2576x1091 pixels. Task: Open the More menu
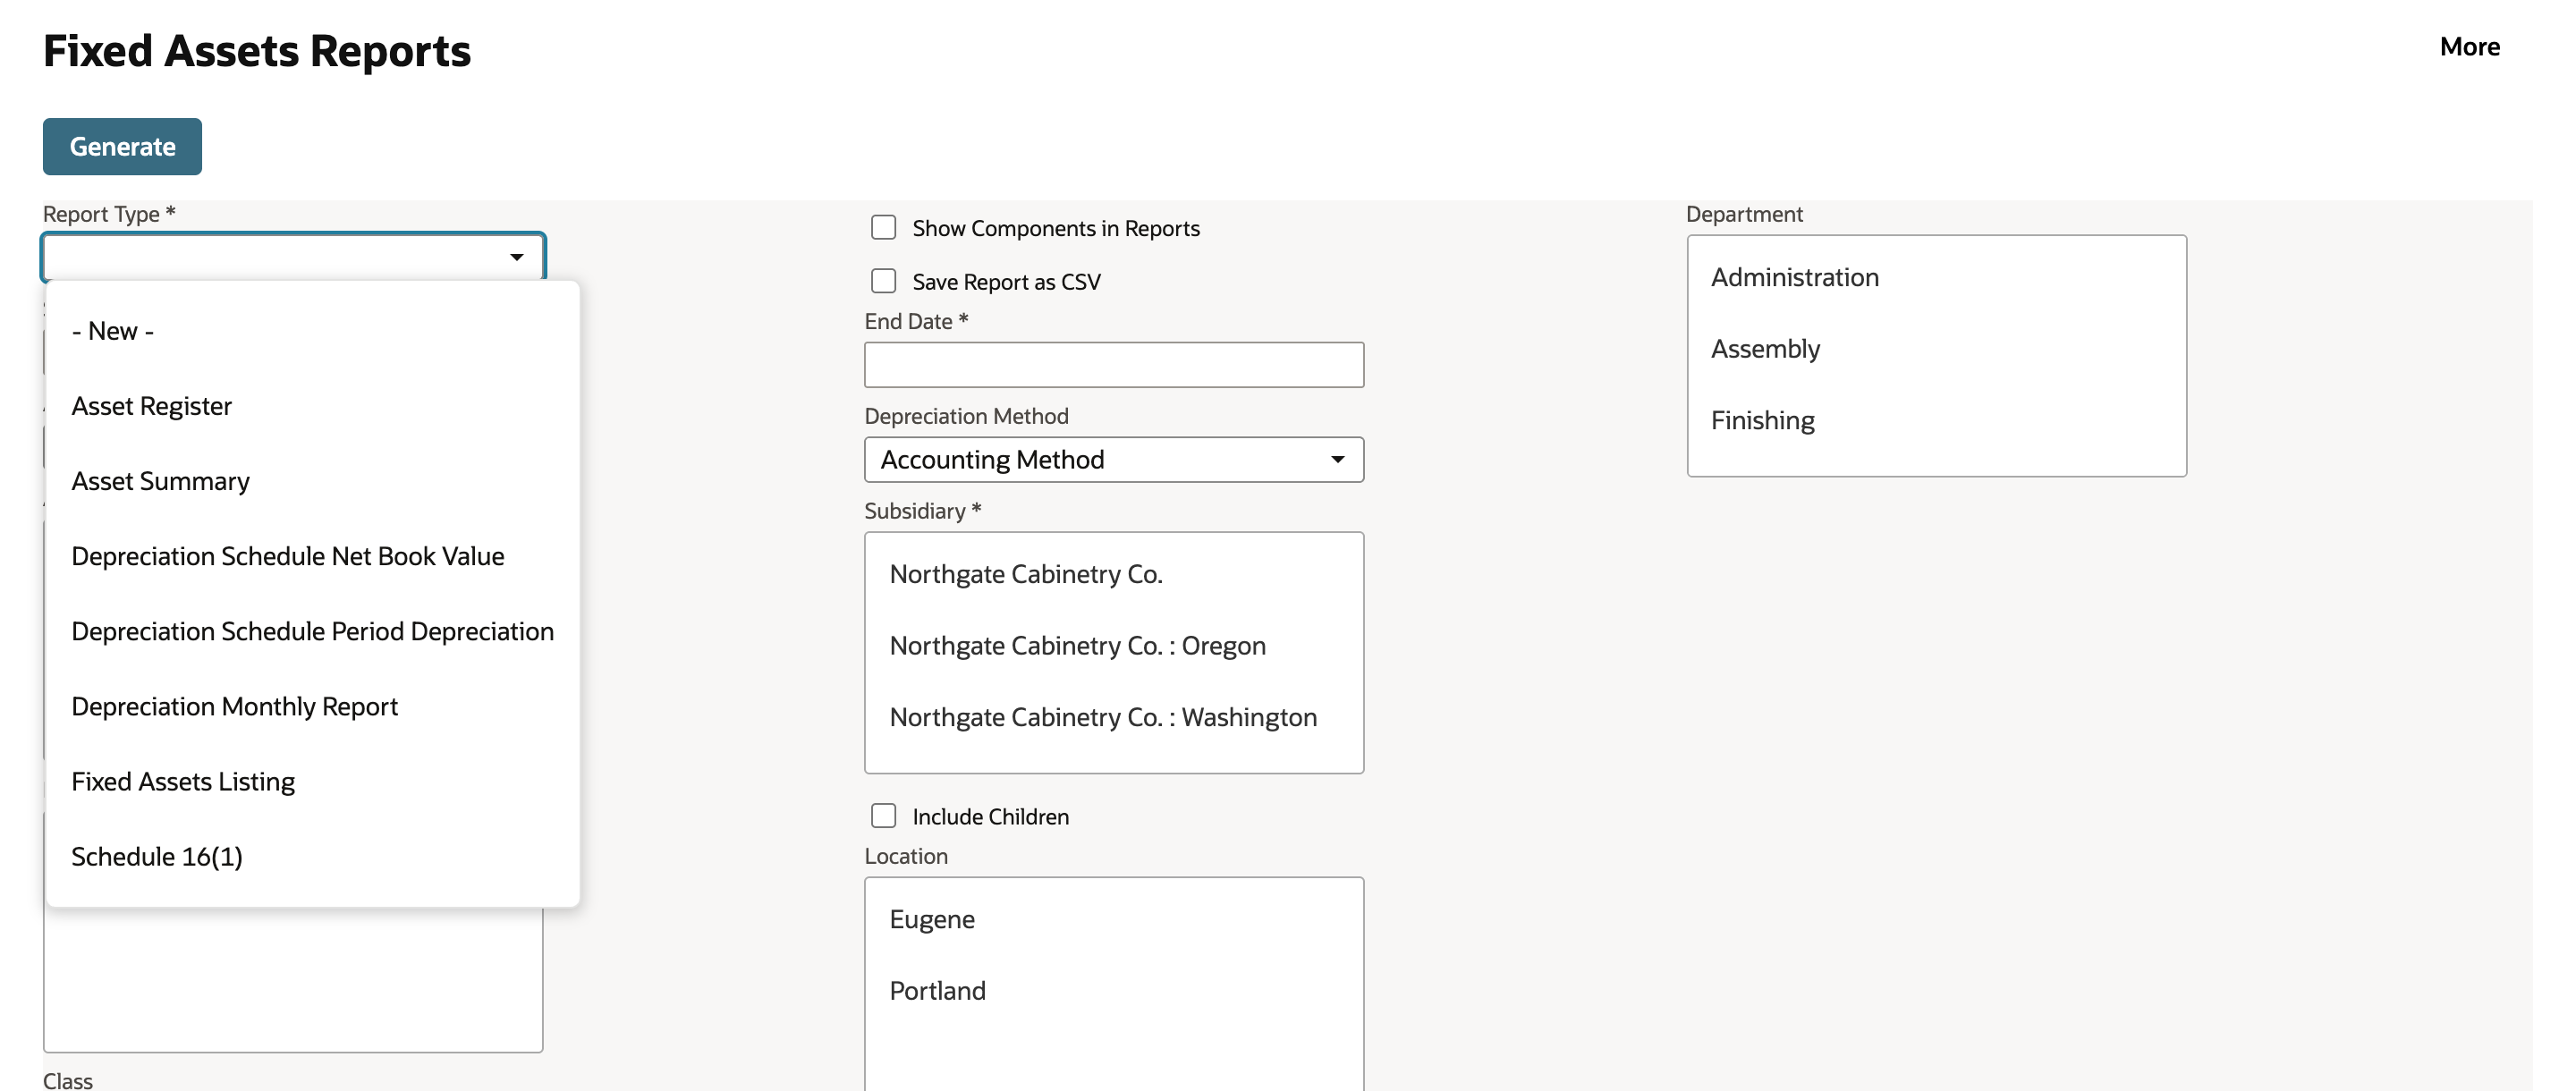pyautogui.click(x=2469, y=46)
